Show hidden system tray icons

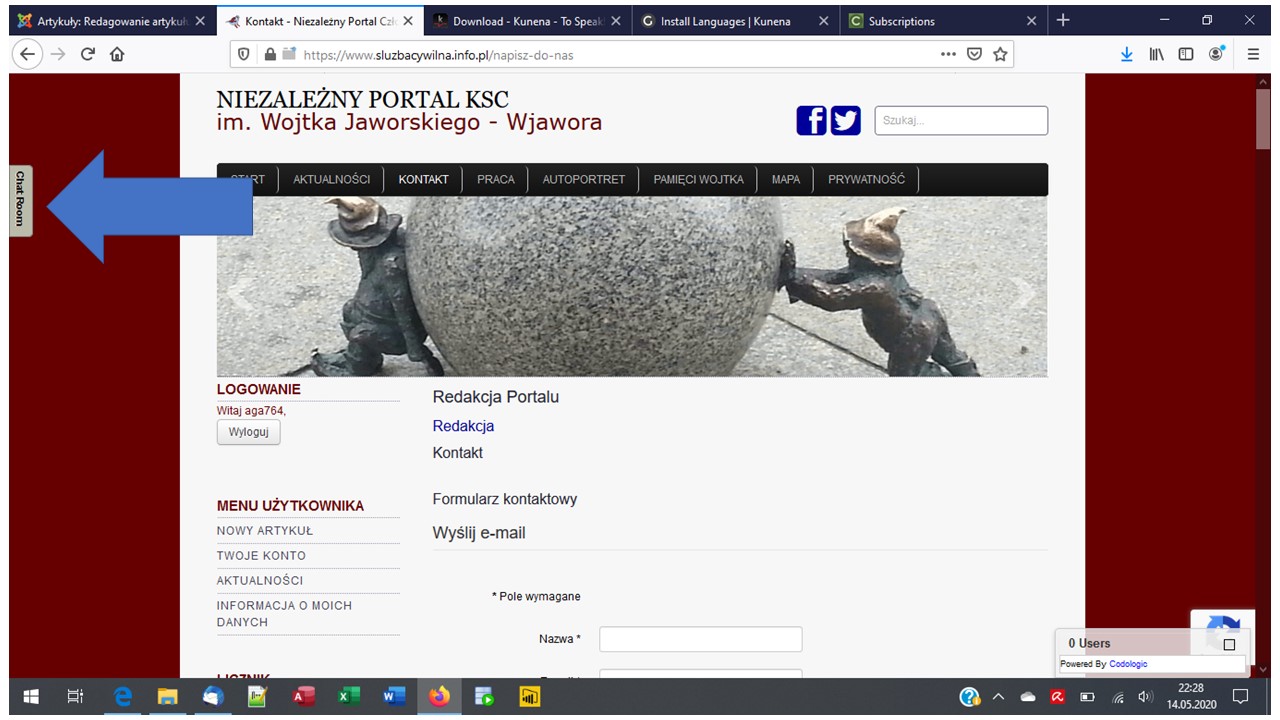point(998,697)
